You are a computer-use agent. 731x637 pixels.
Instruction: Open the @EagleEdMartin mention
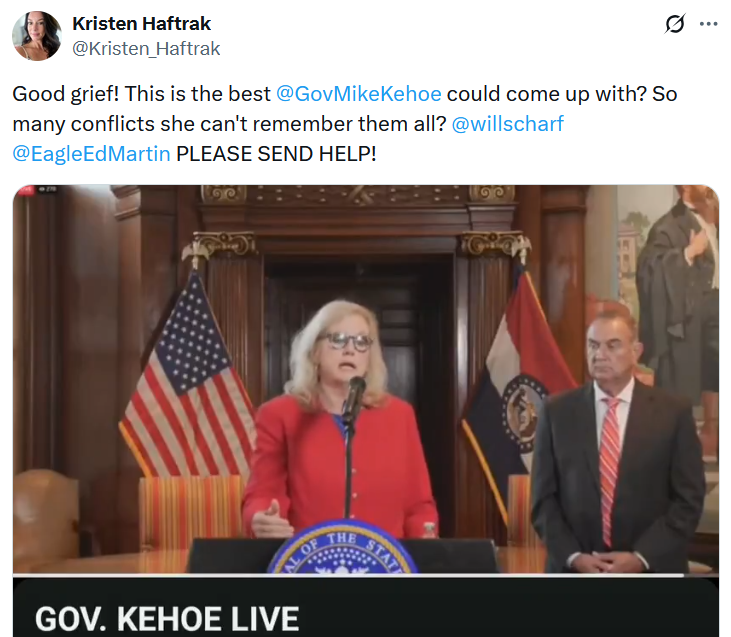[x=91, y=153]
